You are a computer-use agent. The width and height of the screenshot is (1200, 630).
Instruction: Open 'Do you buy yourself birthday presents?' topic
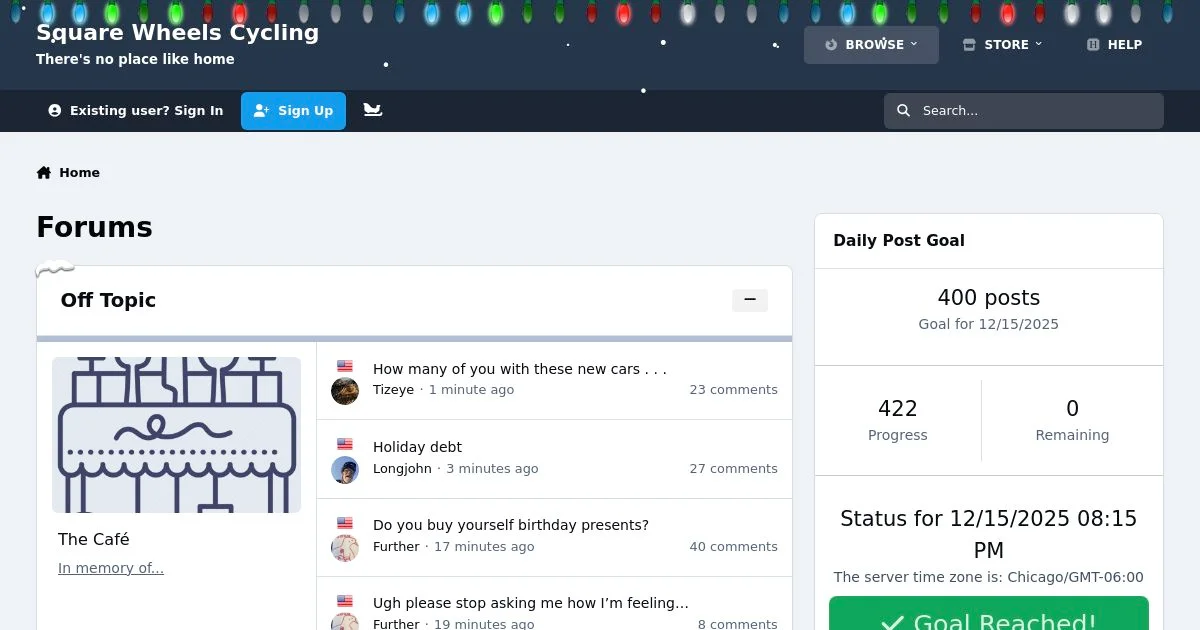tap(511, 525)
